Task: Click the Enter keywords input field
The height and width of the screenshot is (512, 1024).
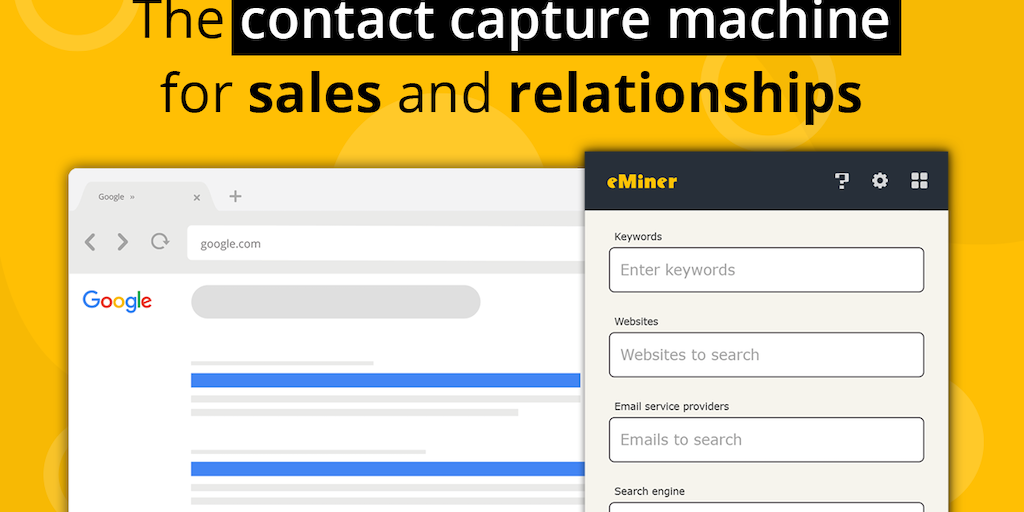Action: (x=766, y=270)
